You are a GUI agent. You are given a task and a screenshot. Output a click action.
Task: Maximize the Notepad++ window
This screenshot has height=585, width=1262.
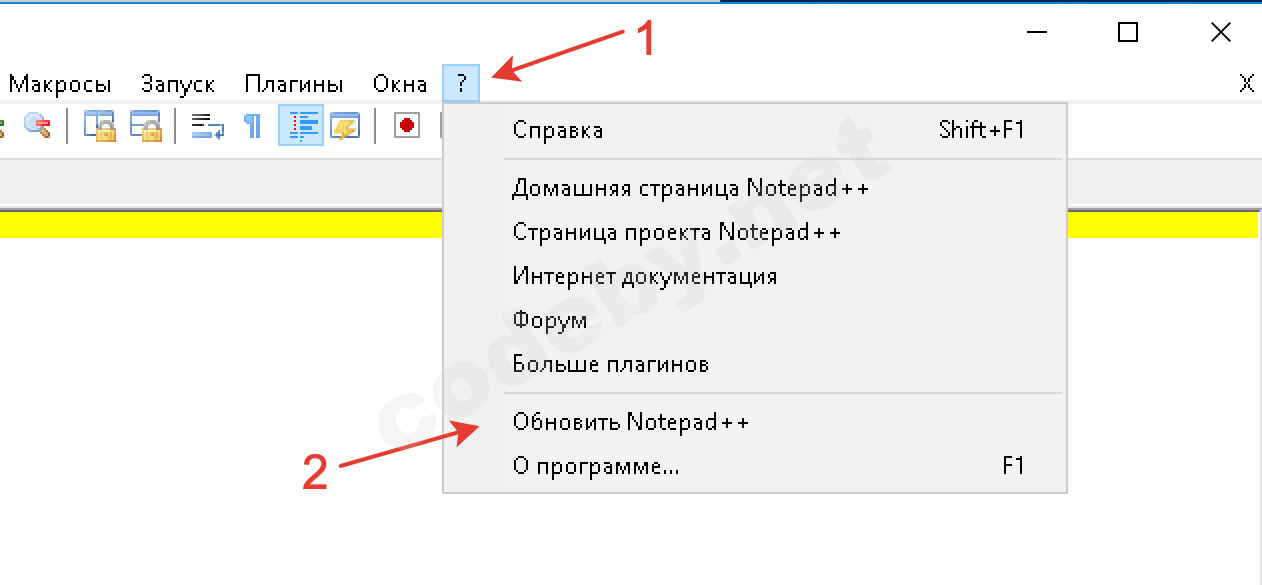[1128, 32]
